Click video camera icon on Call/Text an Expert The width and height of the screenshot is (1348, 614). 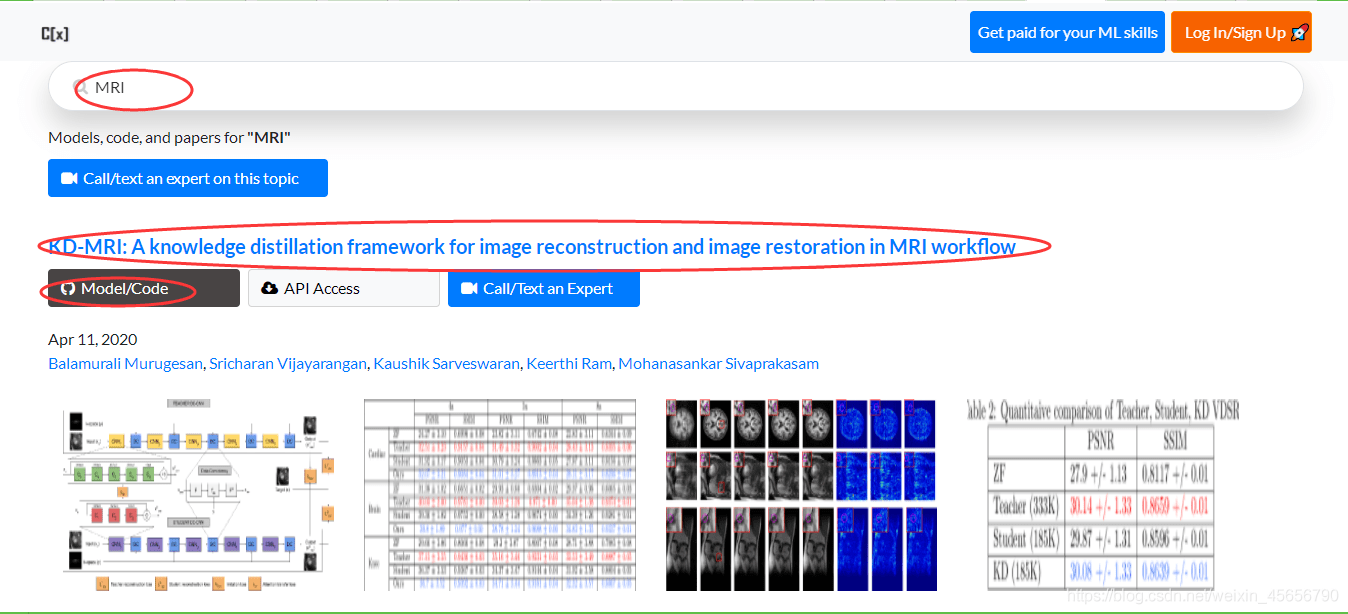click(469, 288)
